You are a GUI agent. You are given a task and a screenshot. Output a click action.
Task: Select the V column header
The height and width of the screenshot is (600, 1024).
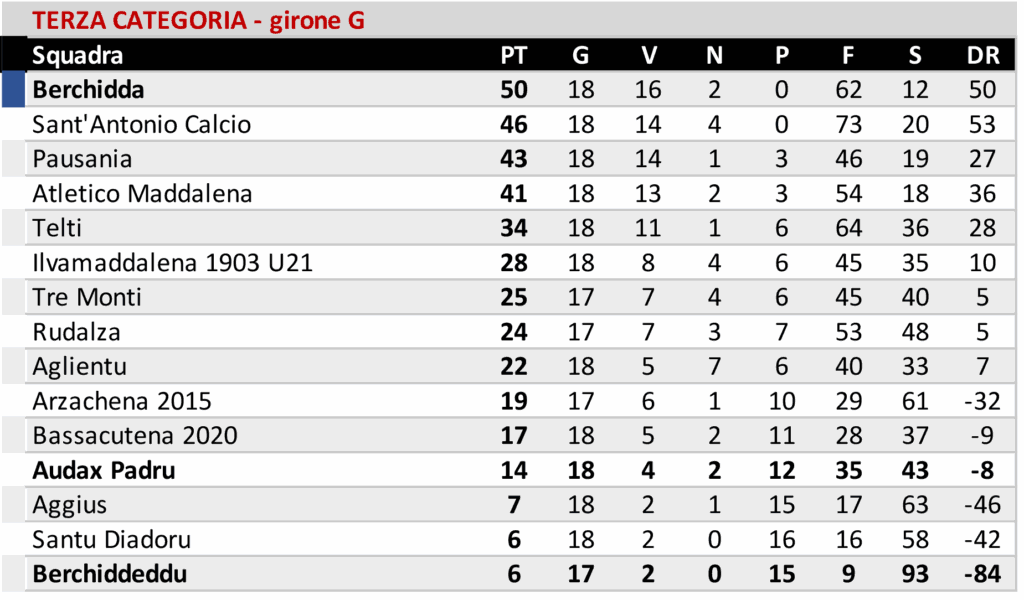click(648, 55)
